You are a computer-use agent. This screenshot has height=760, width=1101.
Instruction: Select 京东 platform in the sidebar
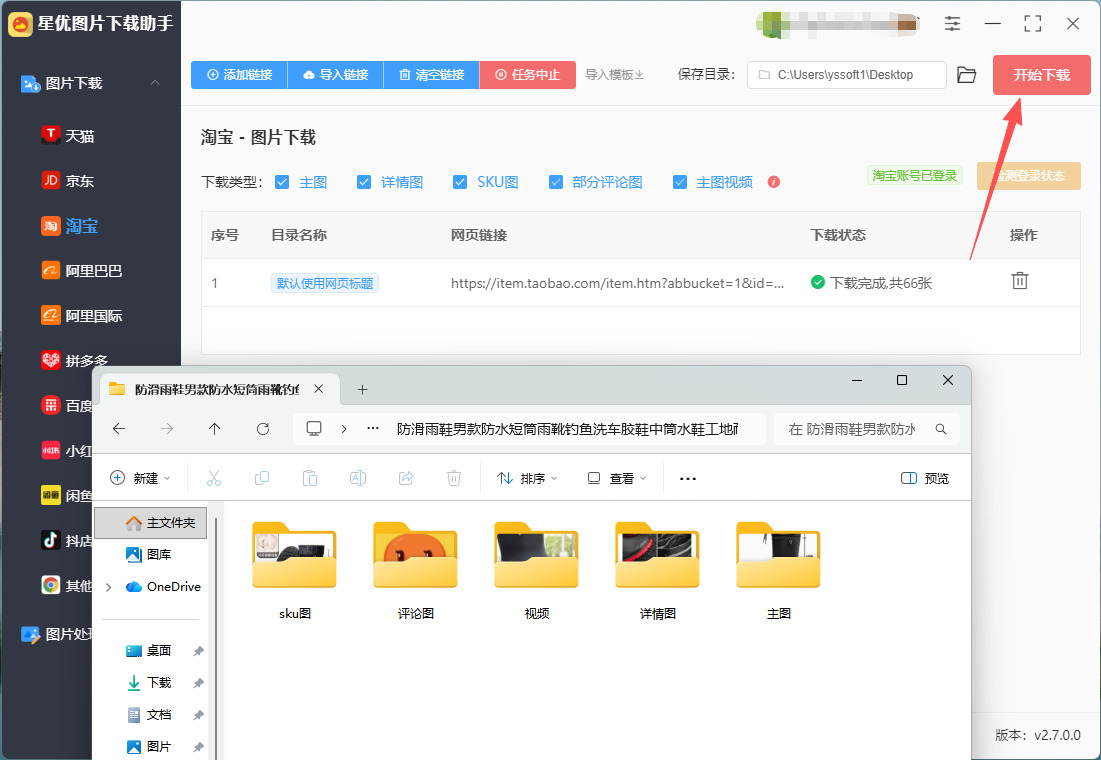pos(80,181)
